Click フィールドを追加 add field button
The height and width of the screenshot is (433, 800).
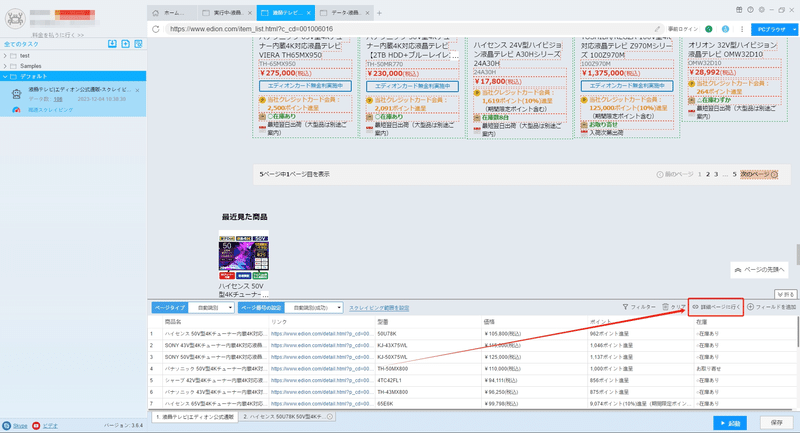tap(771, 307)
